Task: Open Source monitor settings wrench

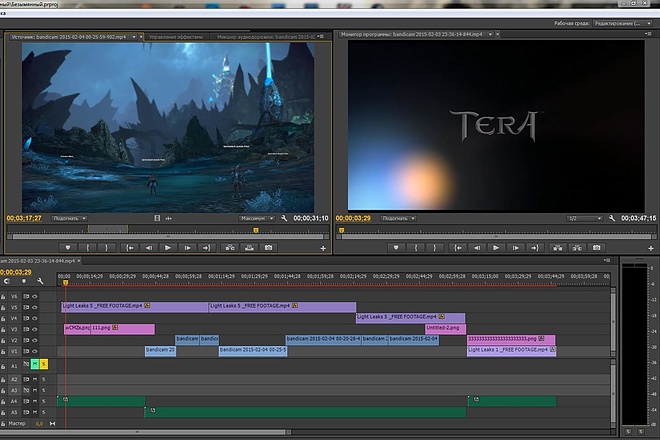Action: click(284, 218)
